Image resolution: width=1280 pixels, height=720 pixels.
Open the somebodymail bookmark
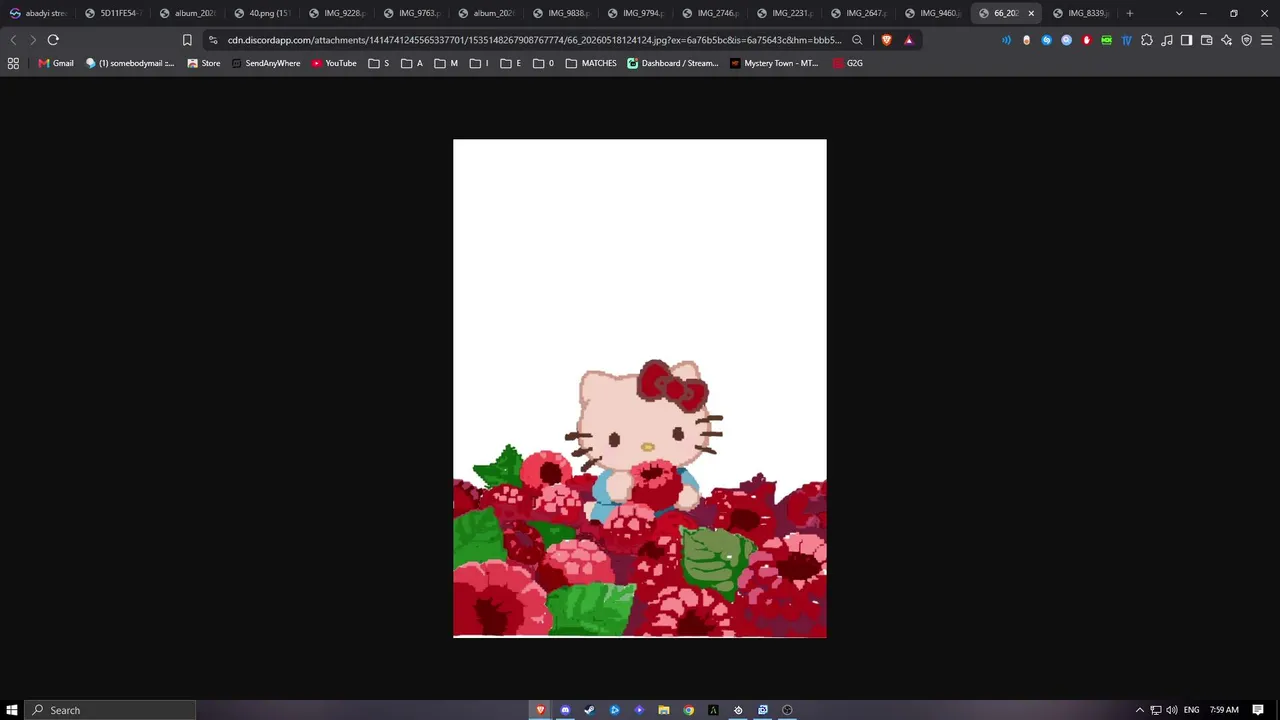point(130,63)
